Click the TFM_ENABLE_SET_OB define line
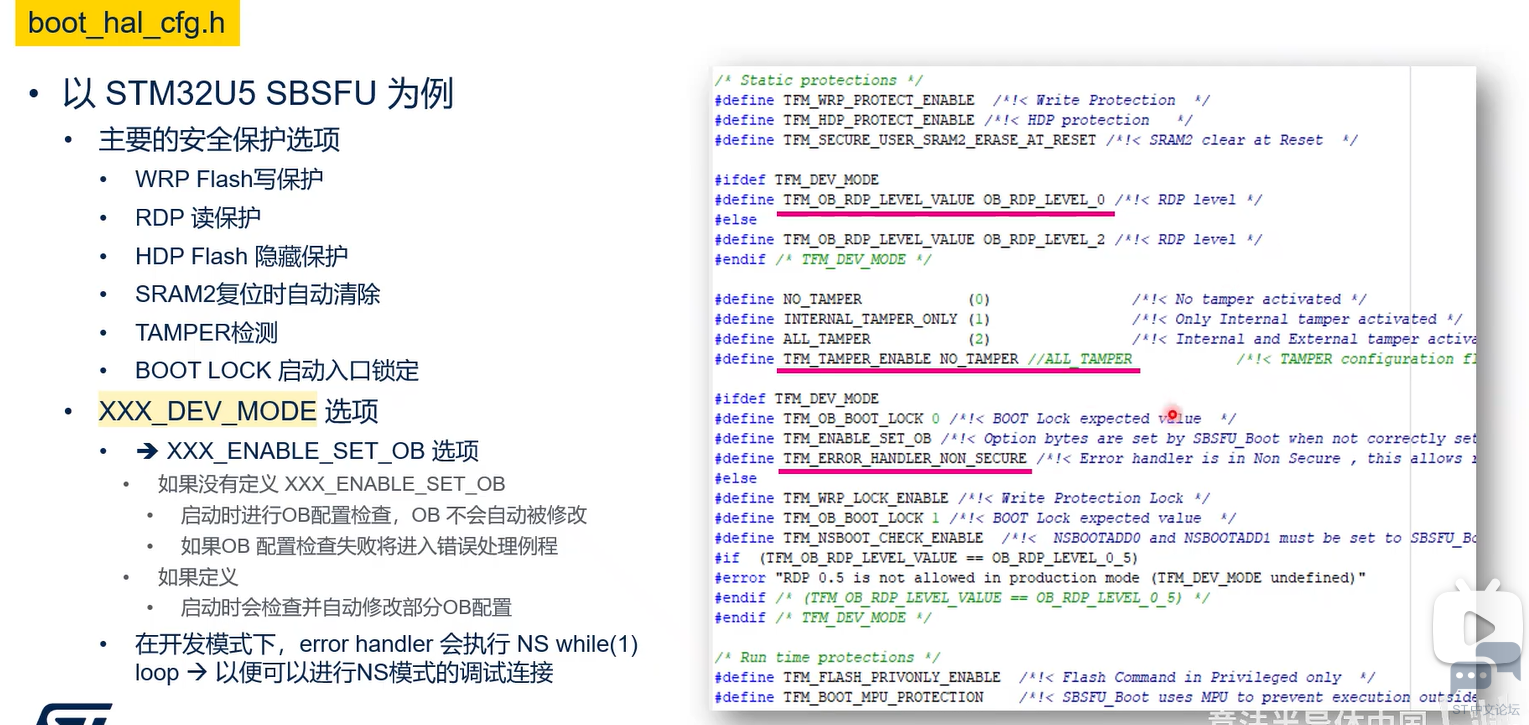1529x725 pixels. pyautogui.click(x=1095, y=438)
